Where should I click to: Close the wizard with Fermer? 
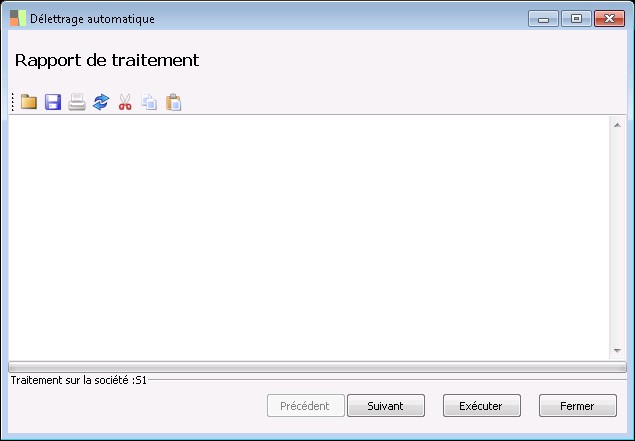pos(577,406)
